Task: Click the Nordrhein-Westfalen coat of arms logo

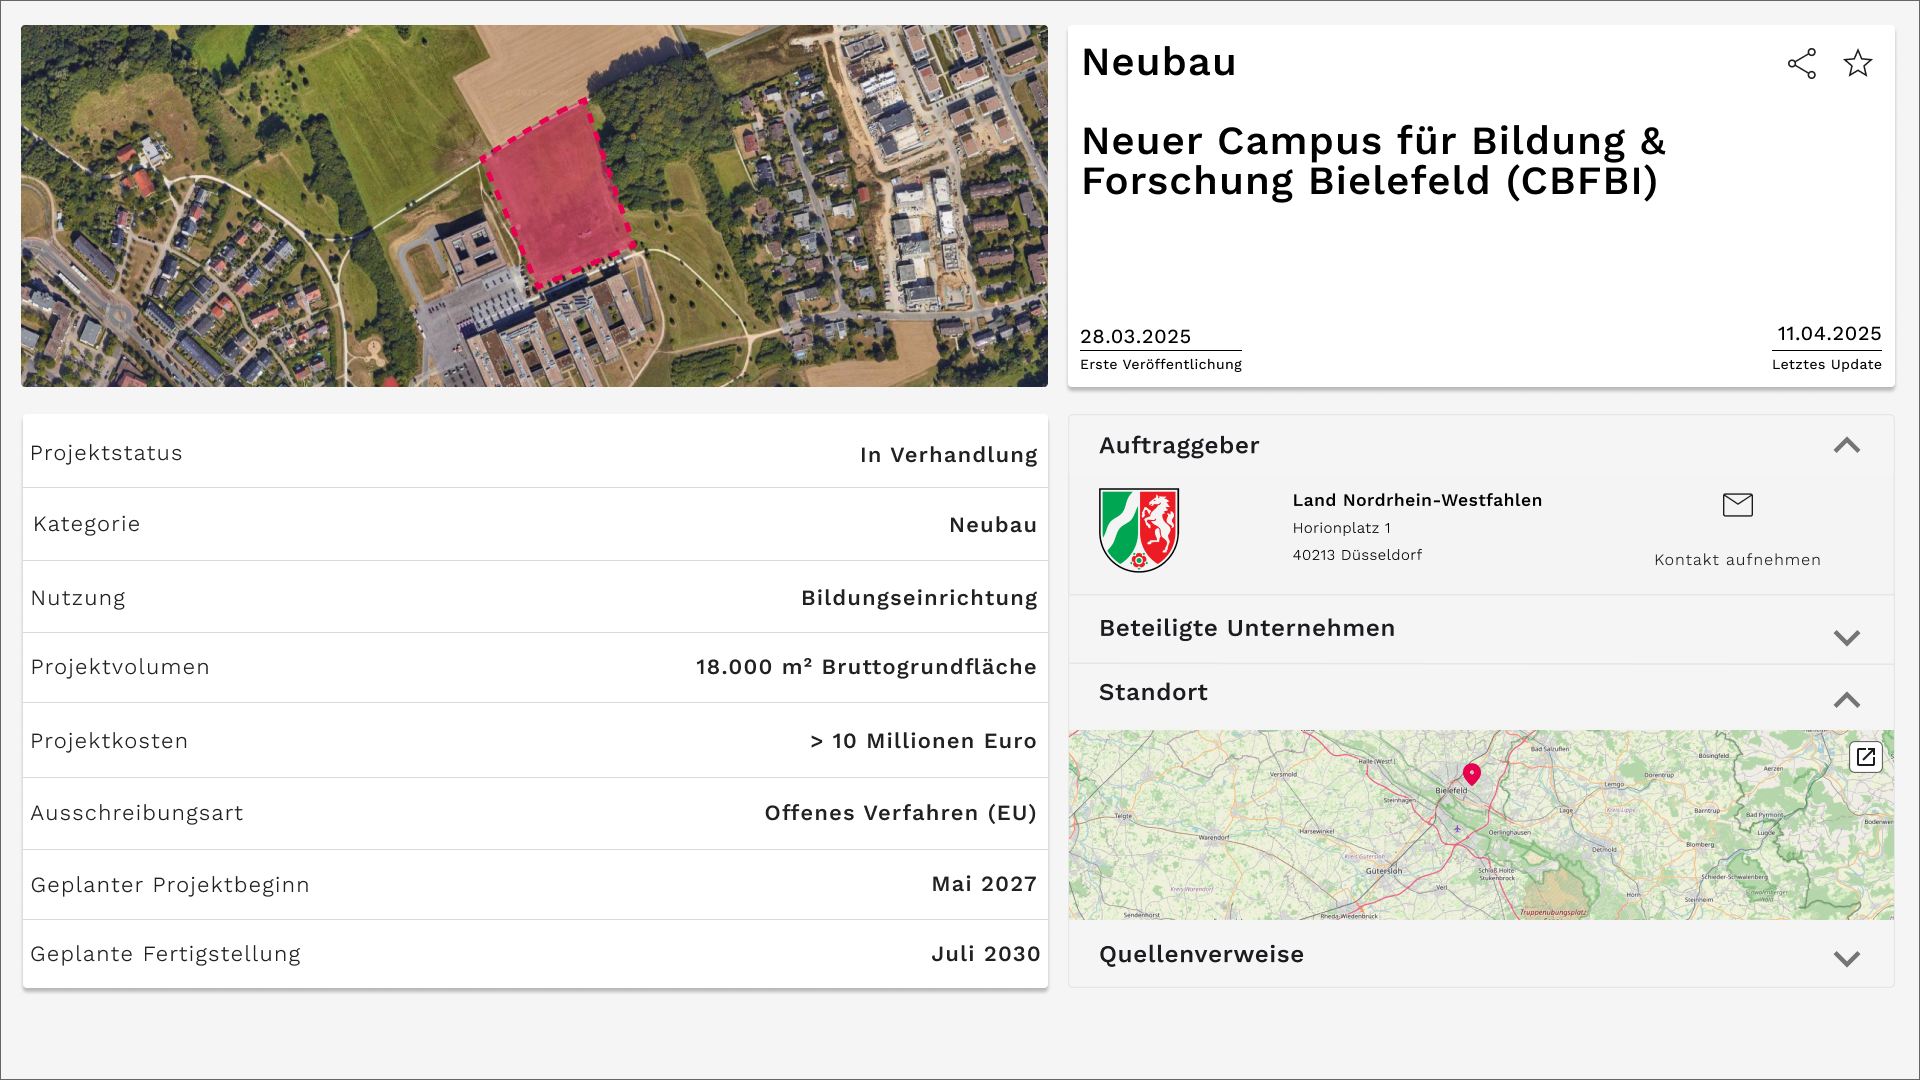Action: [x=1138, y=530]
